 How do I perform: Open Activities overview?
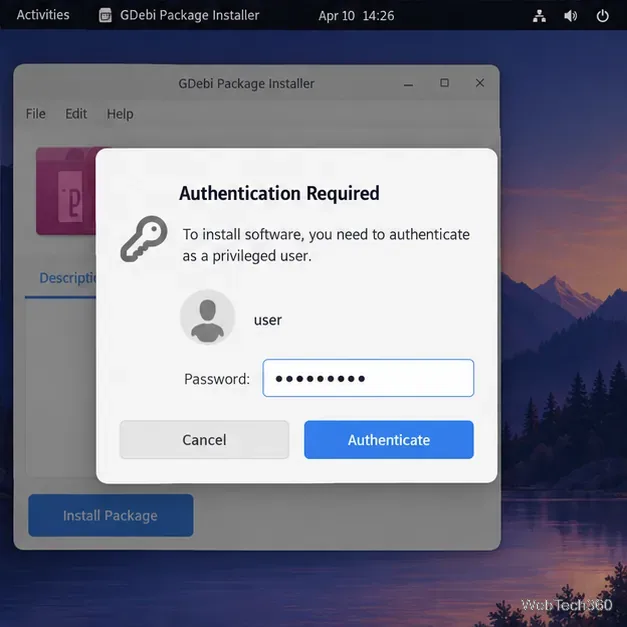(x=43, y=15)
